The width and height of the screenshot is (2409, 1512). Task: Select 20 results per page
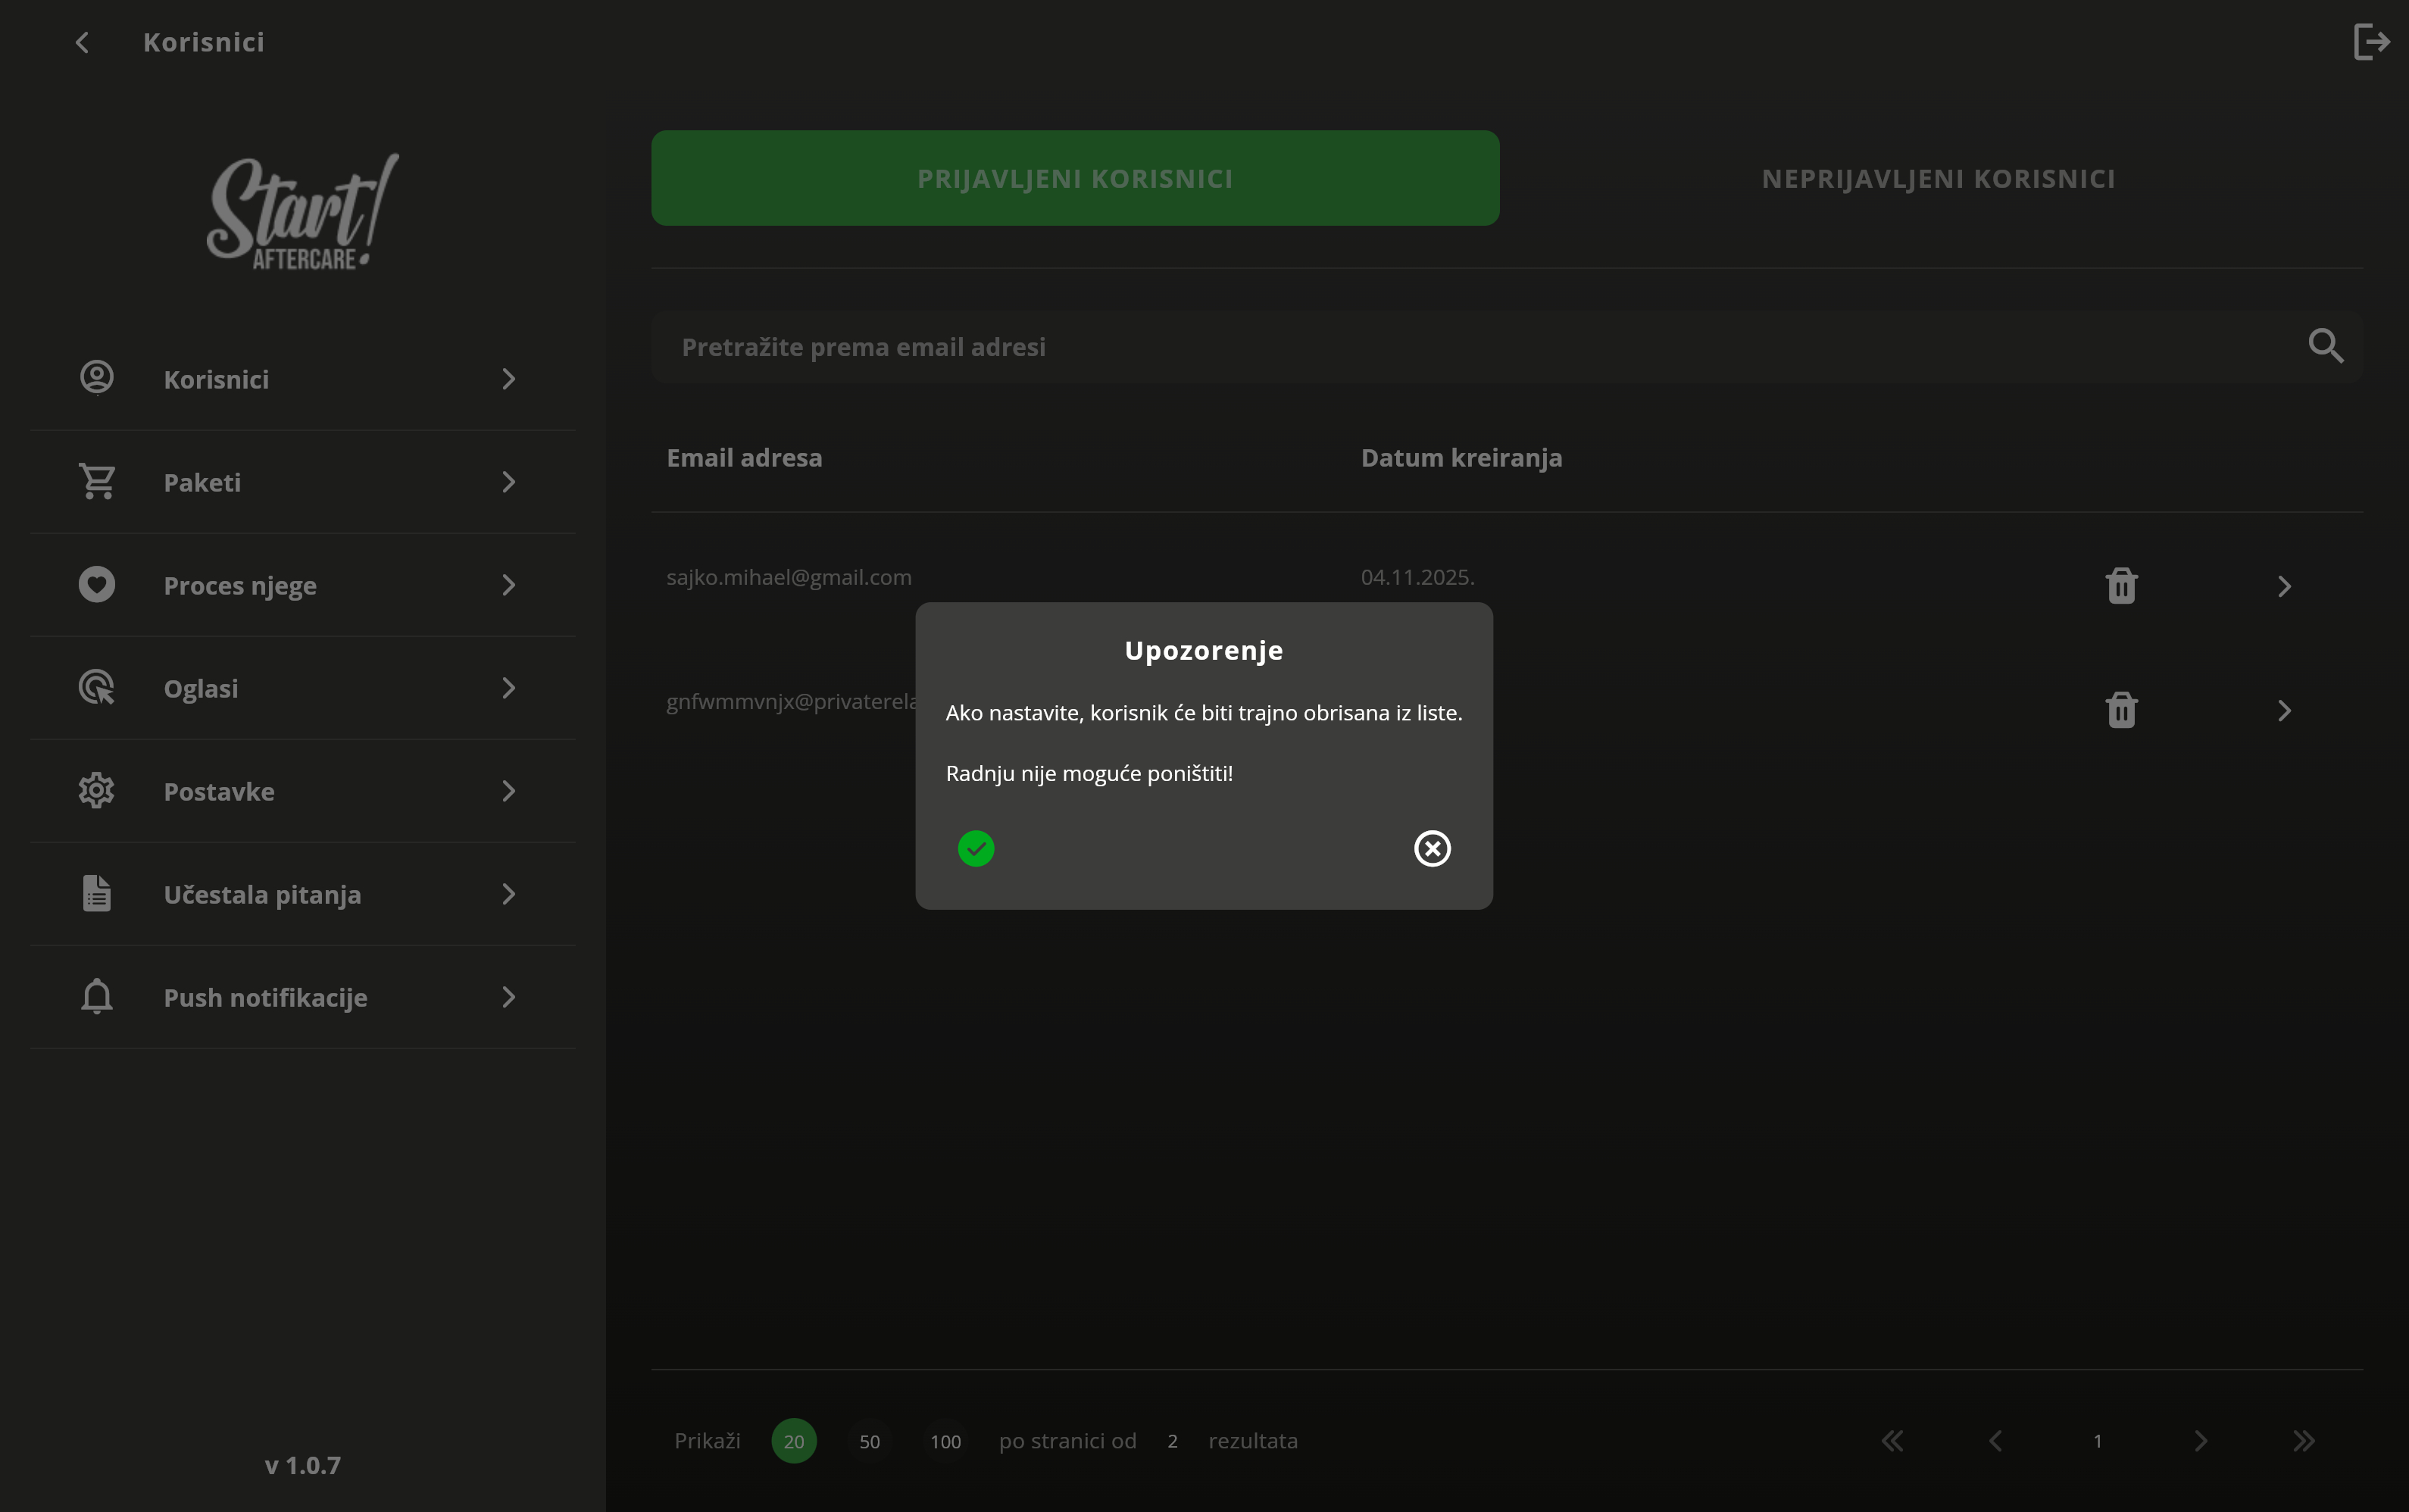[x=793, y=1440]
